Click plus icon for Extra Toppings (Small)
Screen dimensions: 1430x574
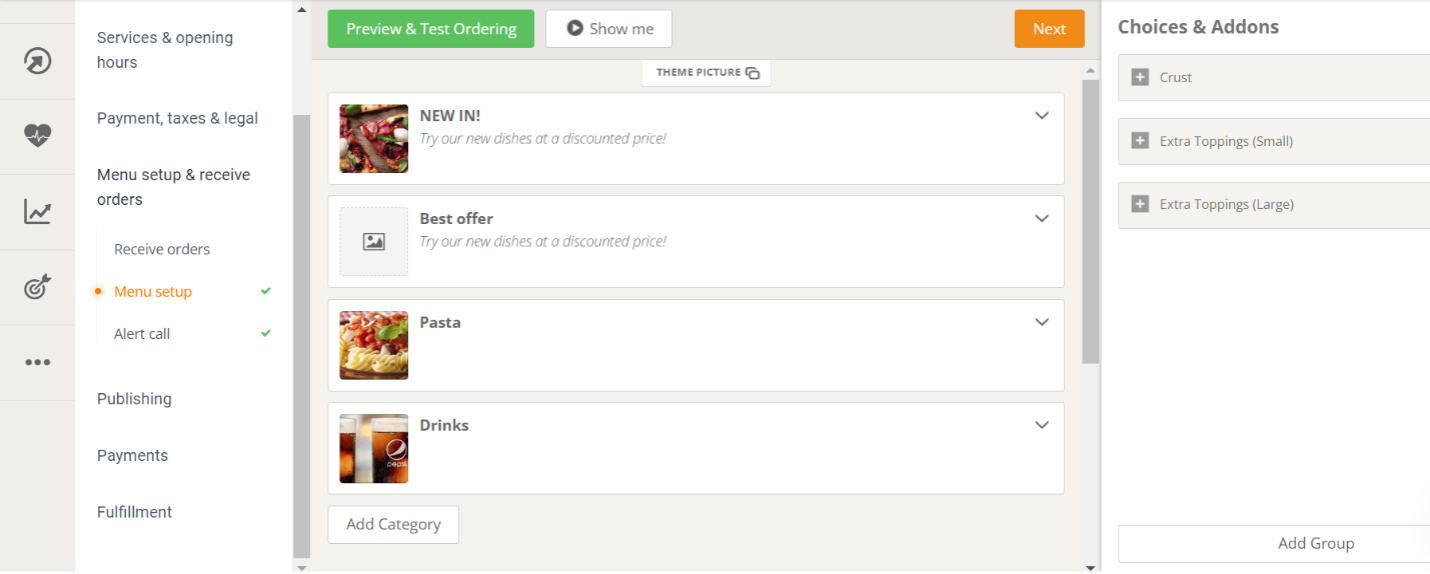(x=1140, y=141)
